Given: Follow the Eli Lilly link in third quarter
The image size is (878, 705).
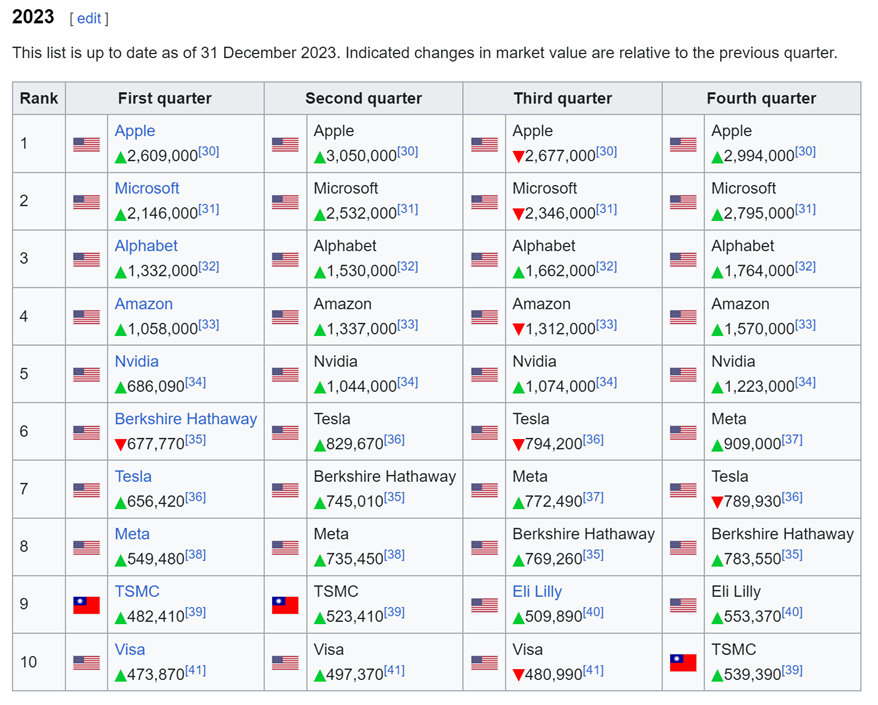Looking at the screenshot, I should tap(537, 592).
